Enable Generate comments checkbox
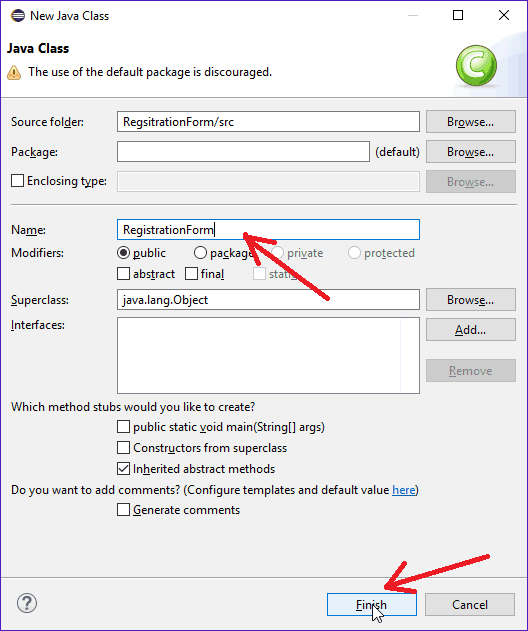 [x=124, y=509]
